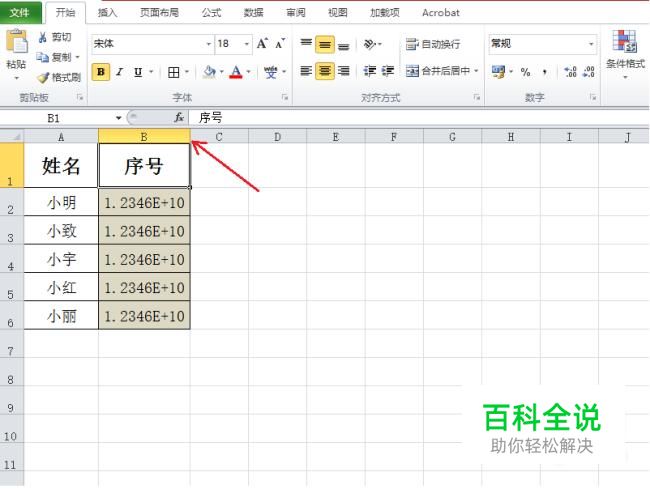Open the 文件 File tab
The width and height of the screenshot is (650, 489).
point(19,12)
